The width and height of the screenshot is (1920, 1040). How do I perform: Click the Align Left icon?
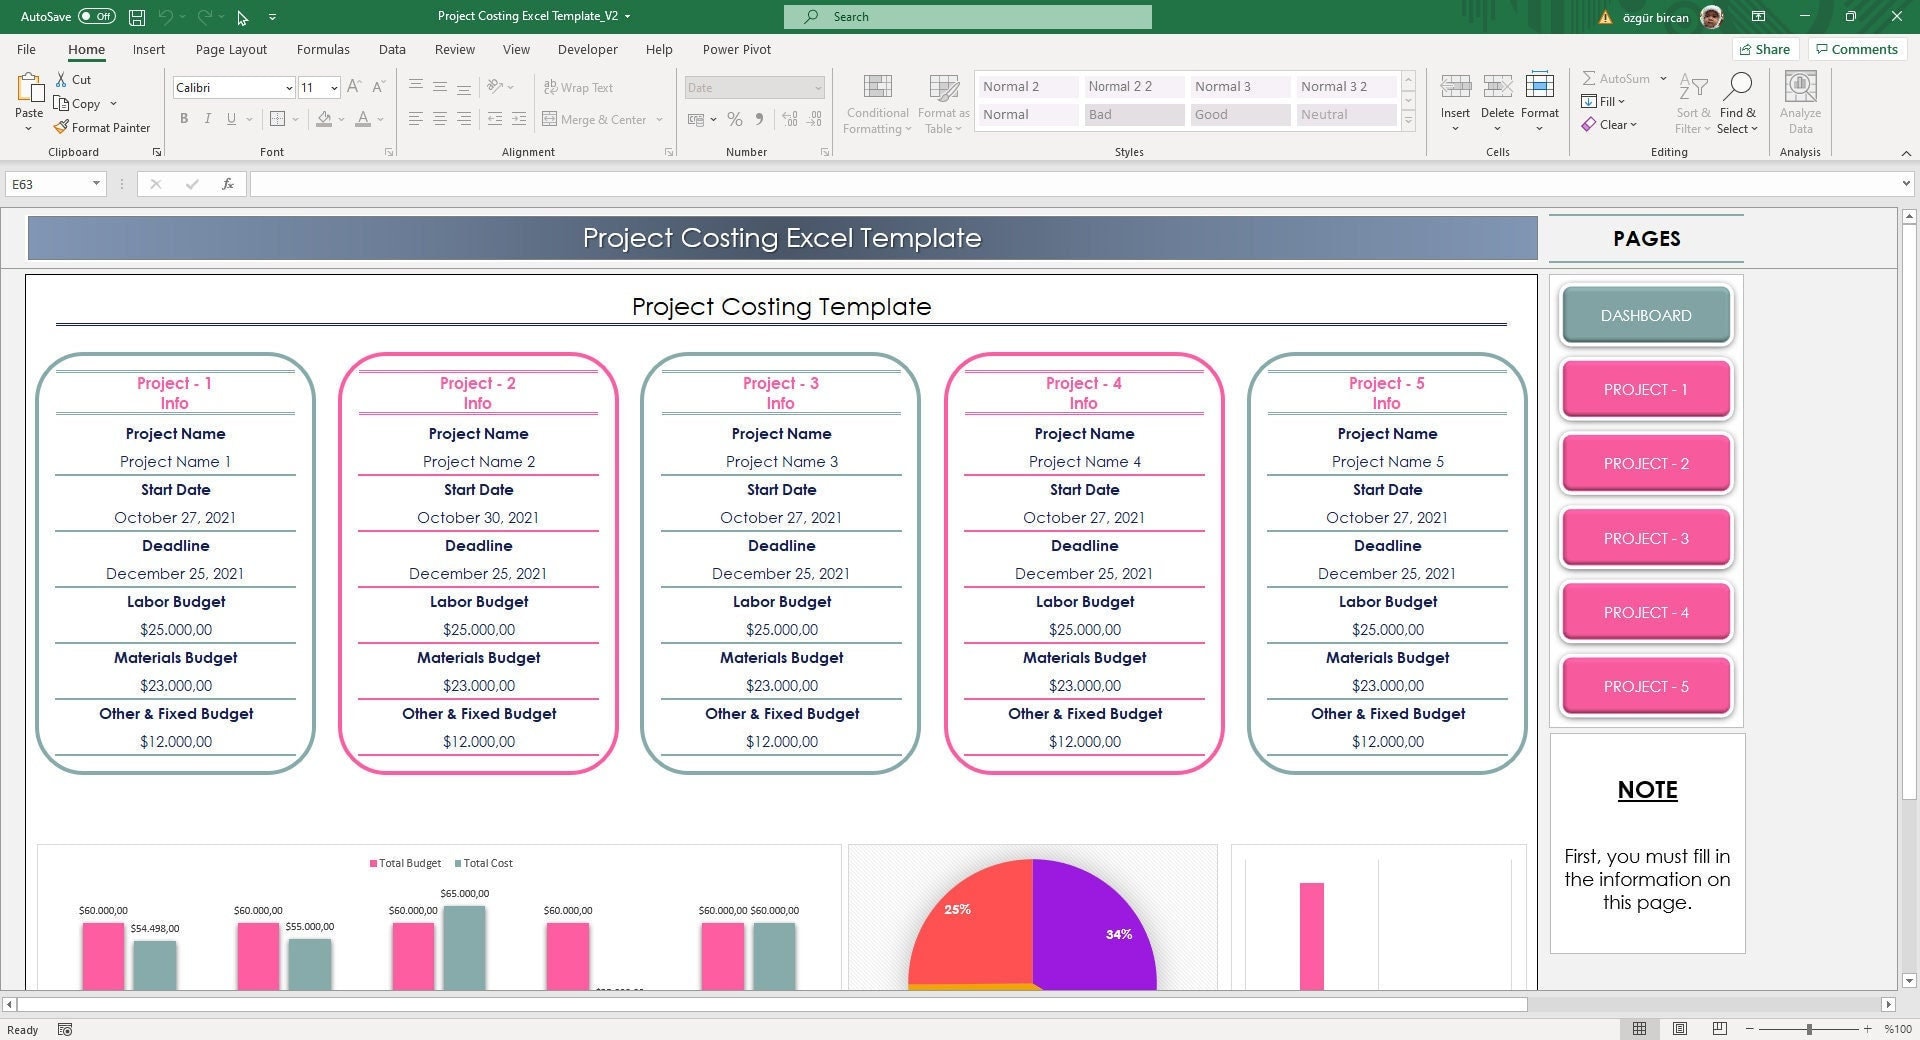(416, 119)
